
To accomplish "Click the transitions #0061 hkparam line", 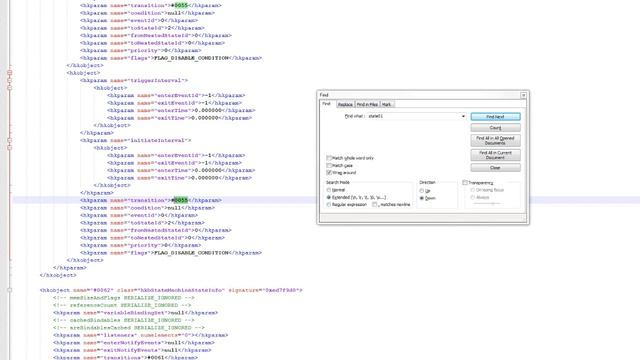I will click(125, 358).
